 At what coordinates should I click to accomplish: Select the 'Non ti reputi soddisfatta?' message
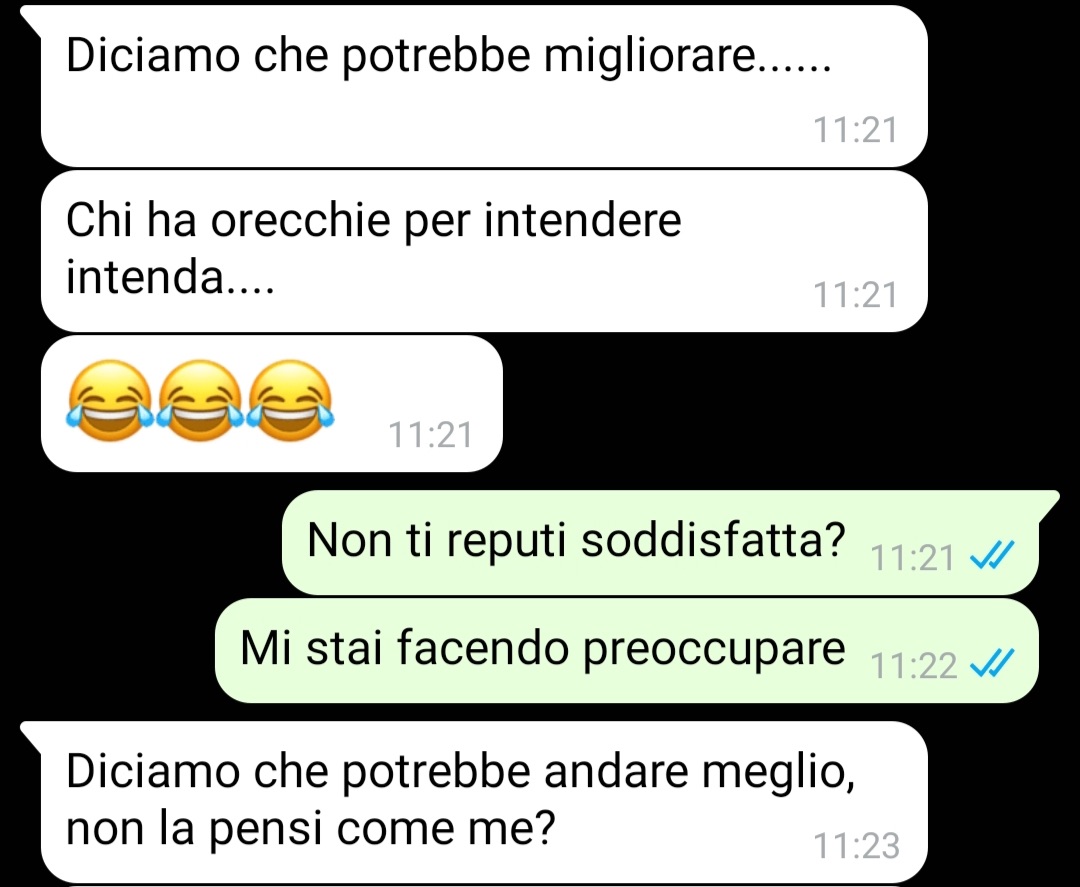(660, 543)
